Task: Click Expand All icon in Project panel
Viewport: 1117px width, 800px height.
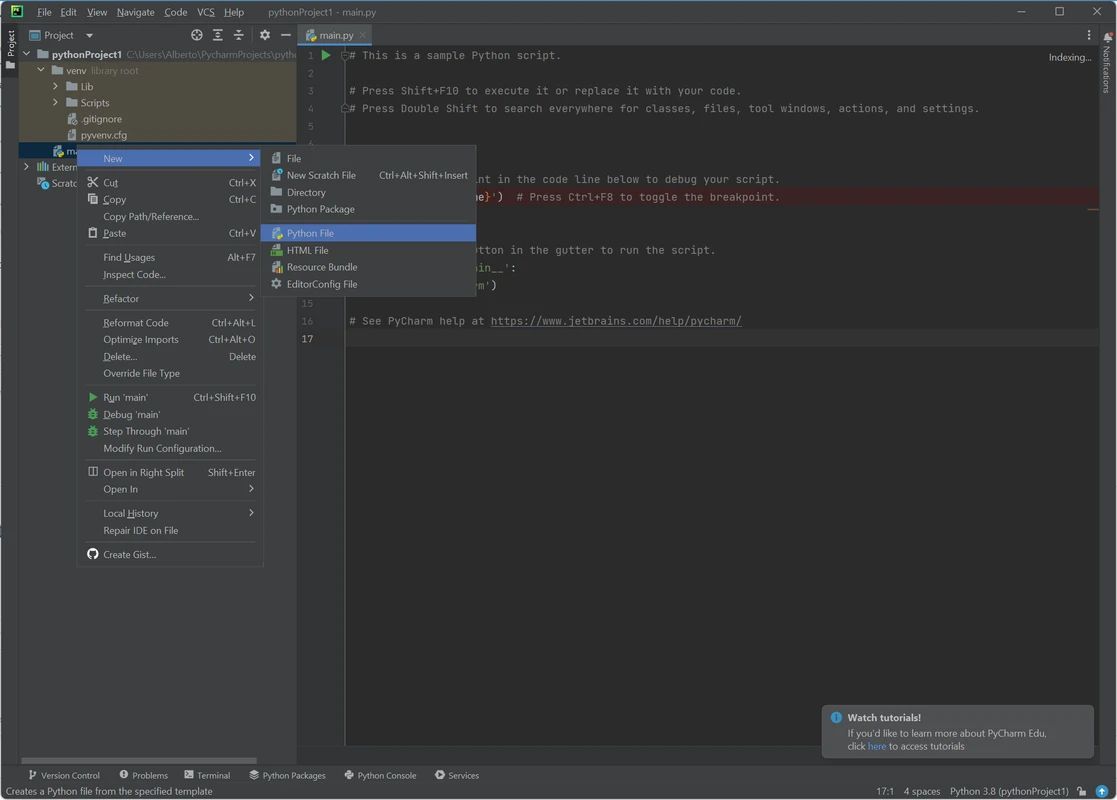Action: pos(218,35)
